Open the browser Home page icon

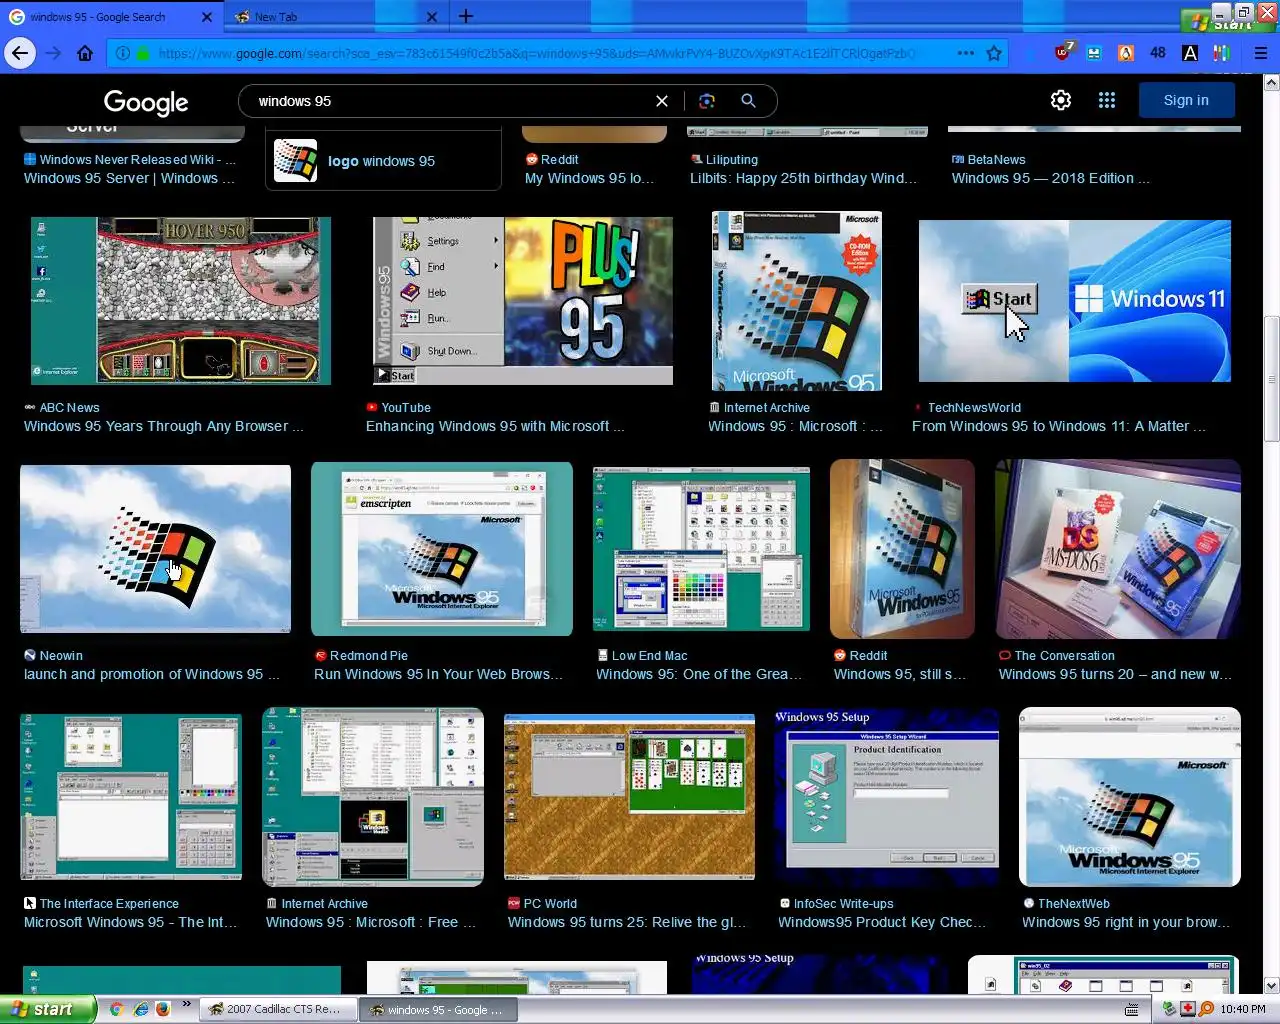pyautogui.click(x=85, y=53)
